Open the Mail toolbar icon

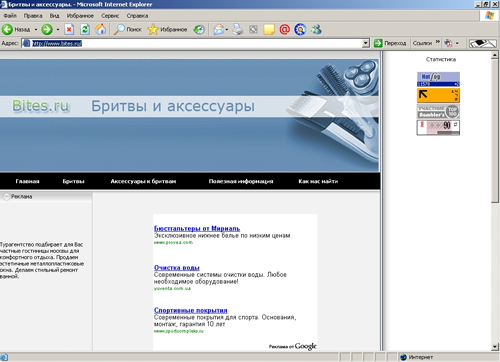[219, 30]
